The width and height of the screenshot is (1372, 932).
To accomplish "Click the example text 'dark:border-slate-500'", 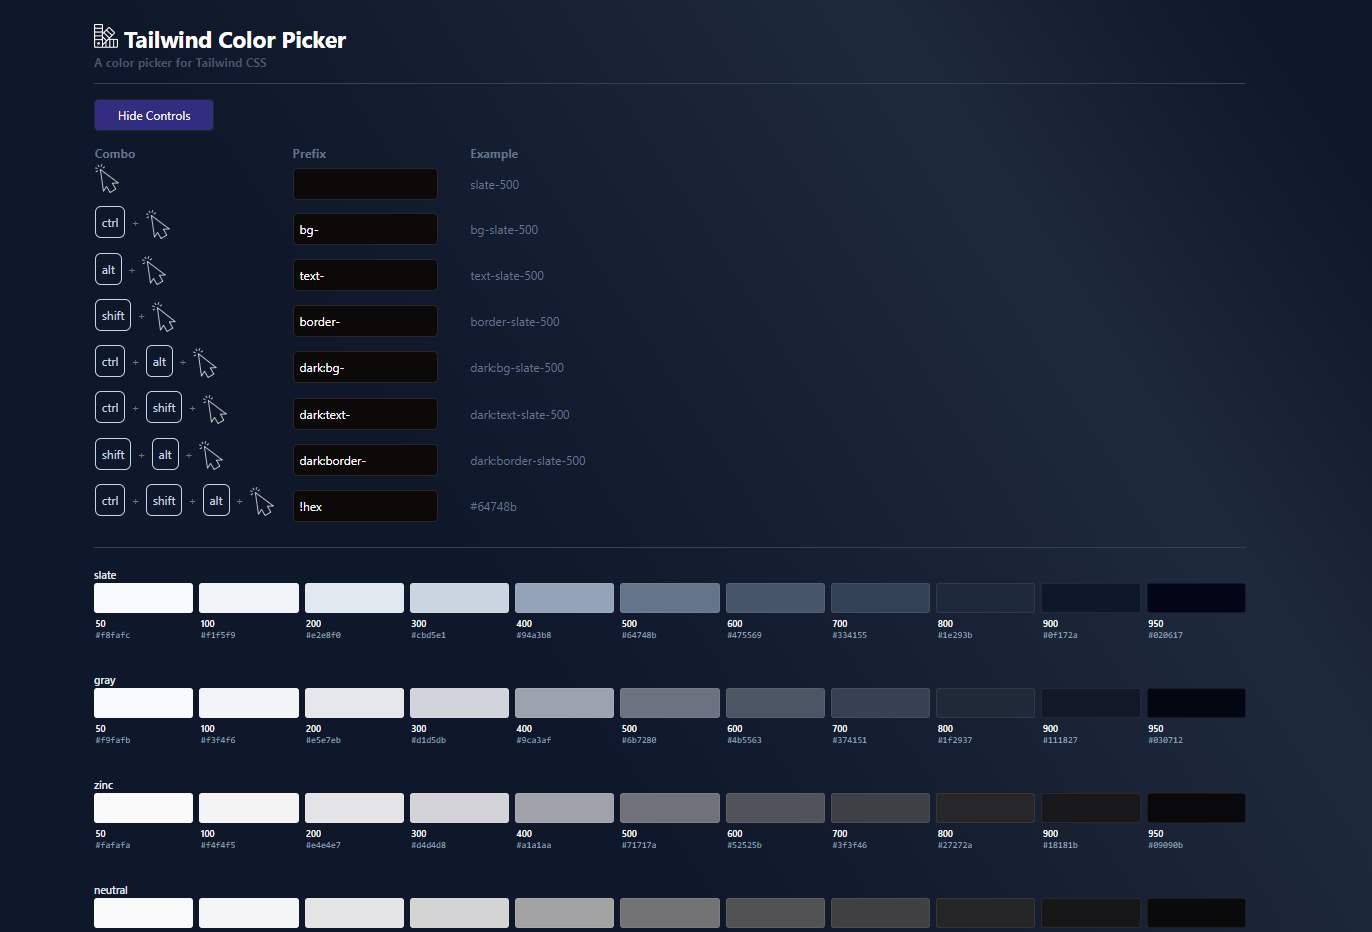I will click(528, 461).
